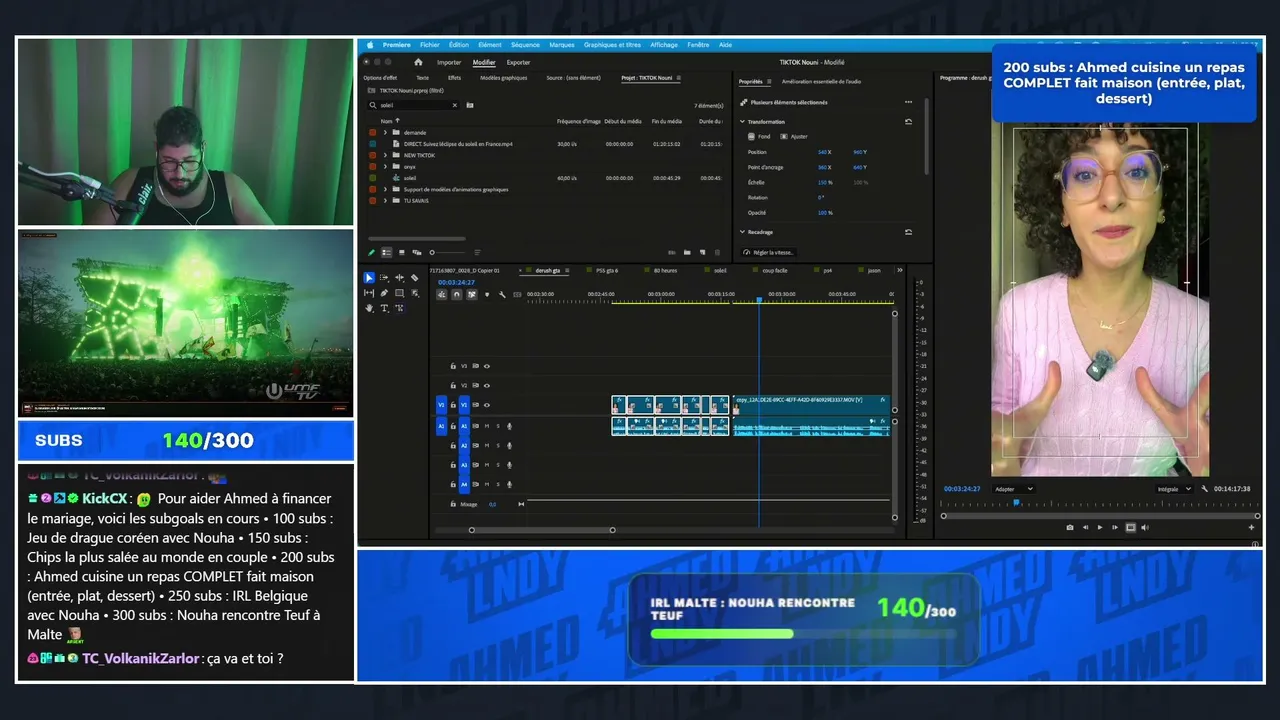Add a marker in the timeline

click(487, 294)
